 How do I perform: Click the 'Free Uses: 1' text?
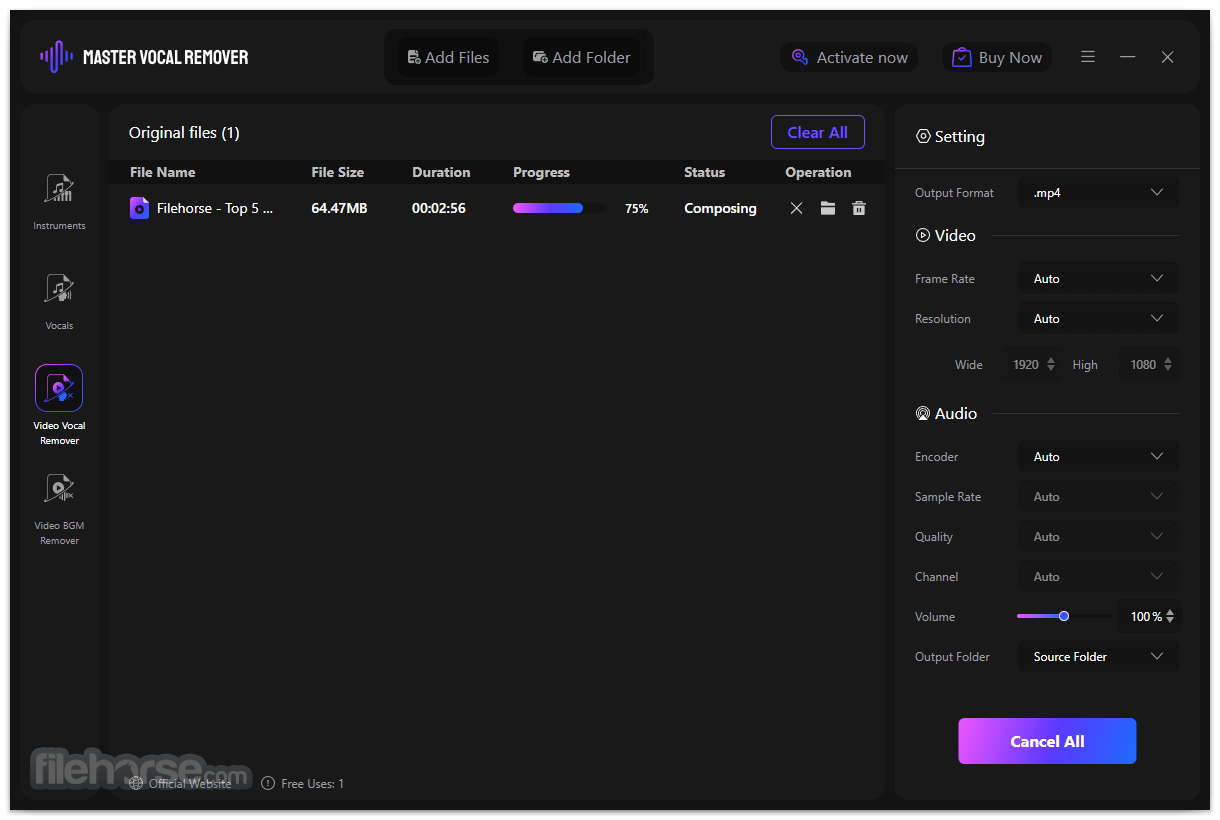[x=312, y=784]
